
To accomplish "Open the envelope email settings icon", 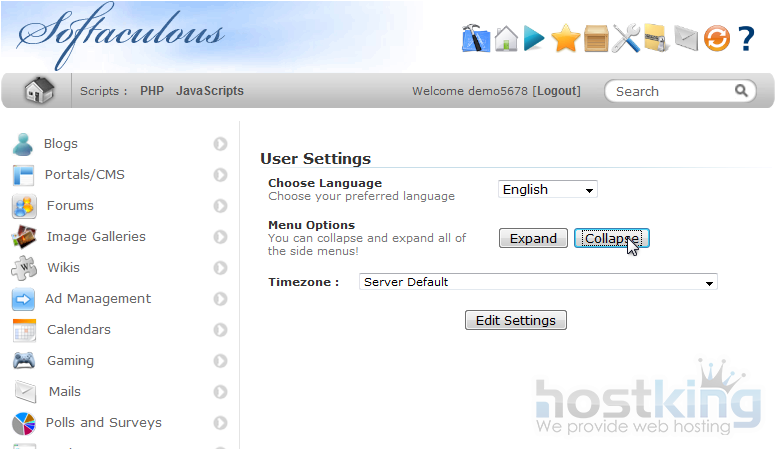I will (x=685, y=39).
